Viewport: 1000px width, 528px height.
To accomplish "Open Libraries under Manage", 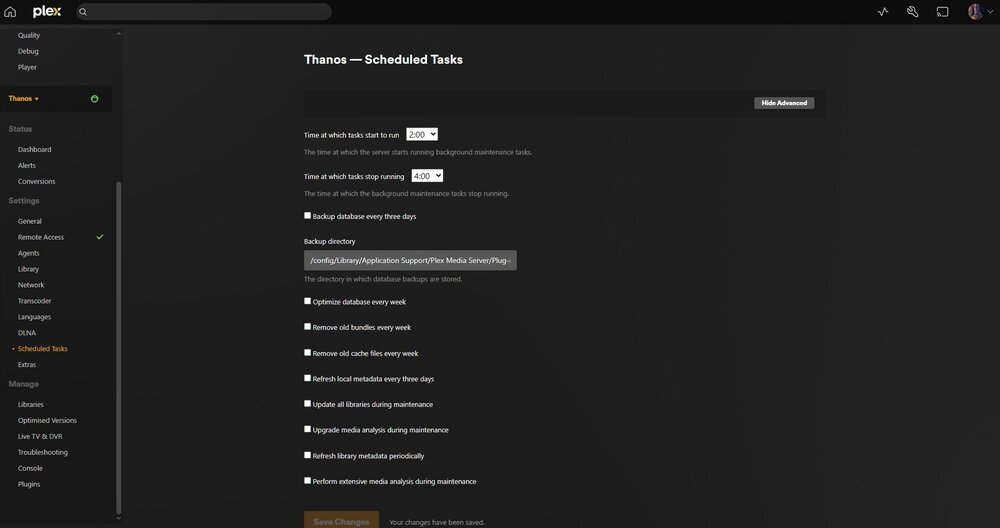I will (31, 405).
